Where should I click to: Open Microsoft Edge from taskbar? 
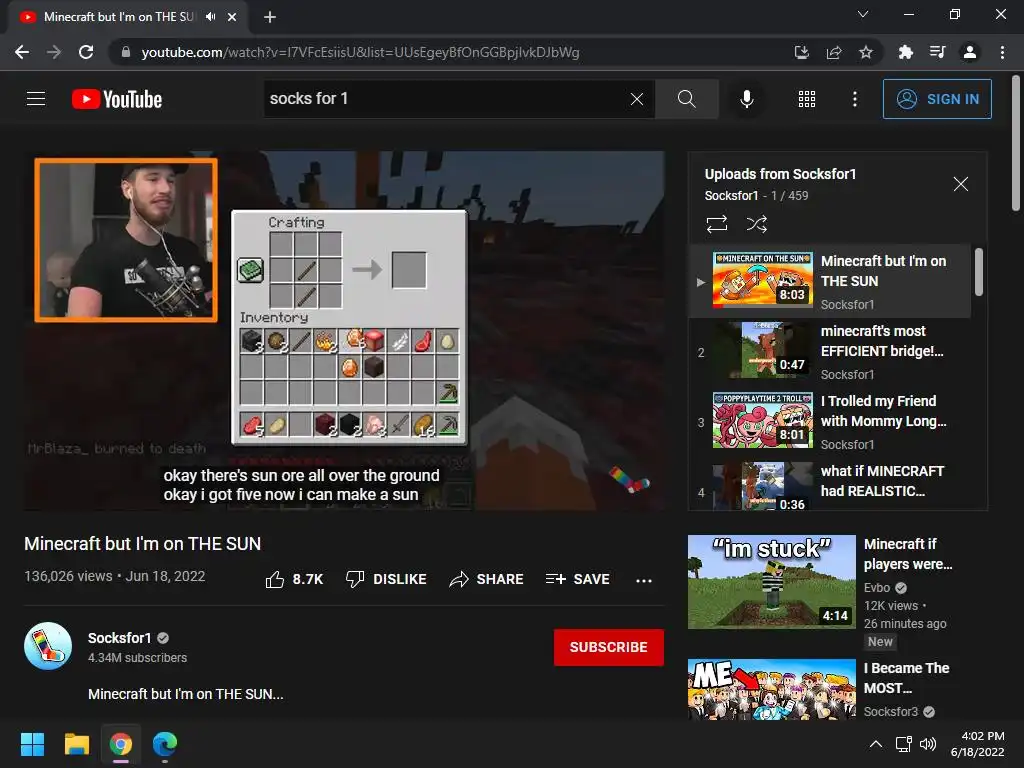click(x=165, y=744)
